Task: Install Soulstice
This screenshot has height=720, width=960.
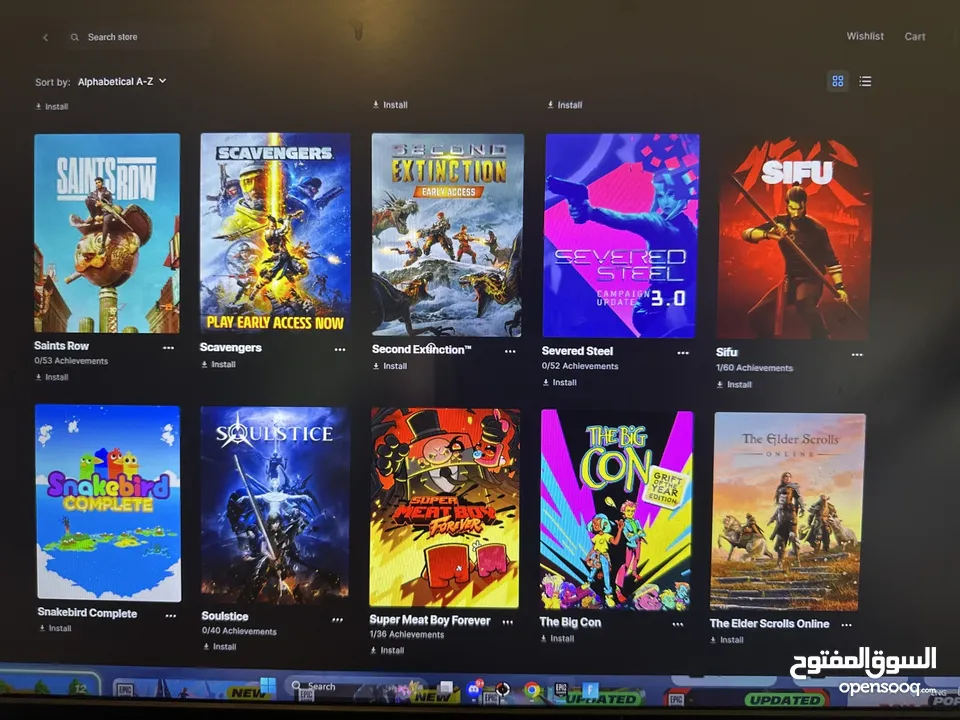Action: click(x=220, y=647)
